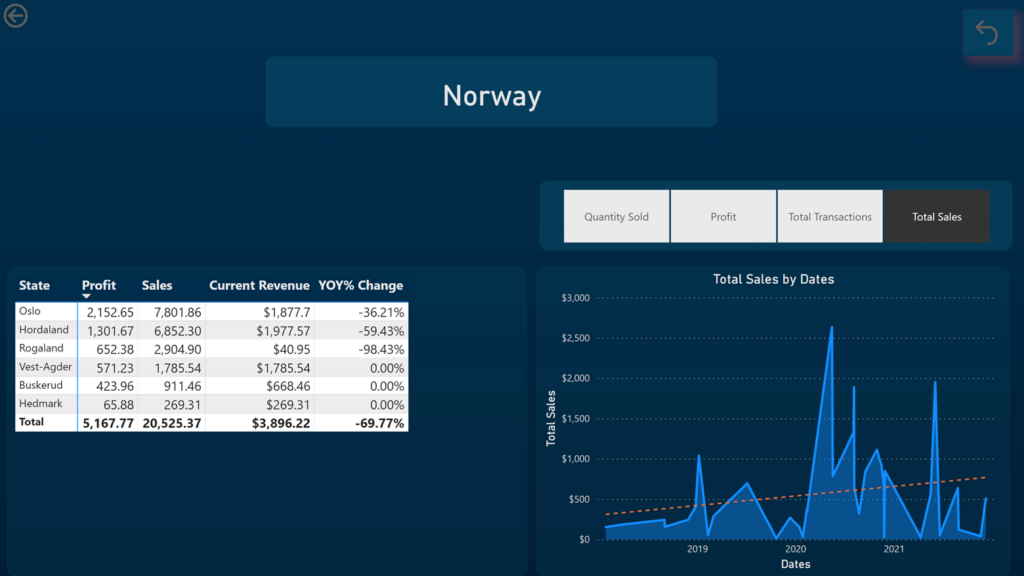Click the 2020 label on Dates axis
The width and height of the screenshot is (1024, 576).
pos(795,549)
